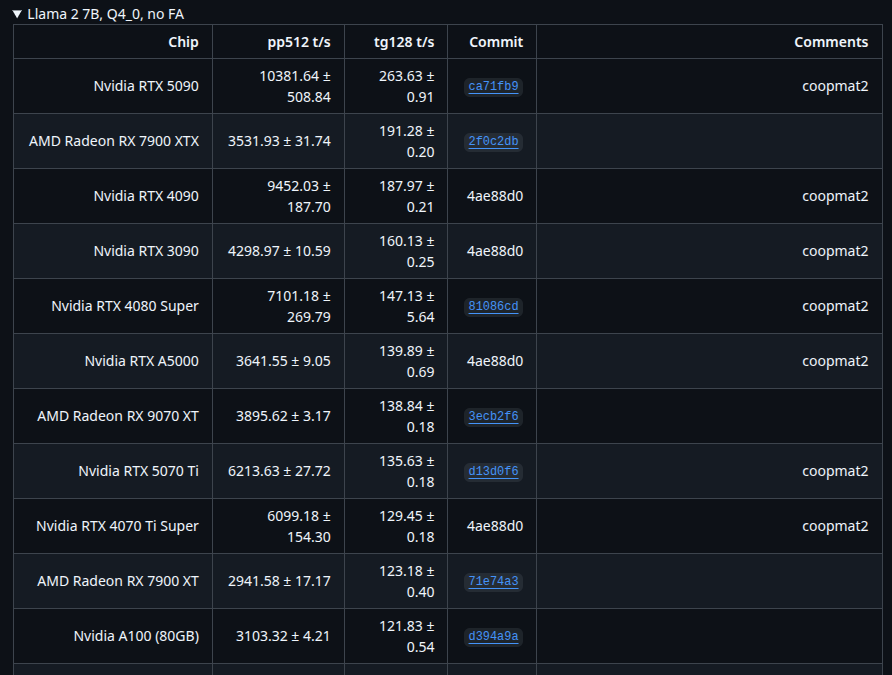
Task: Click the 4ae88d0 commit in RTX 3090 row
Action: pyautogui.click(x=495, y=251)
